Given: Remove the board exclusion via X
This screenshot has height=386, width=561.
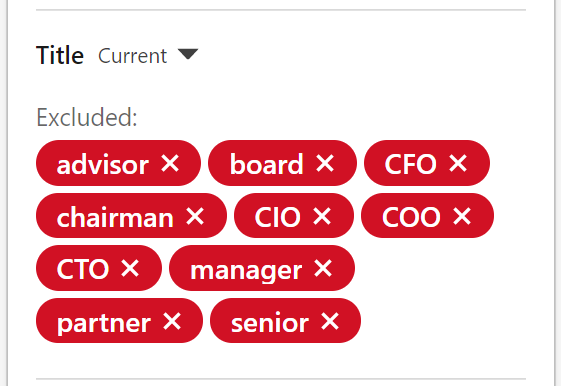Looking at the screenshot, I should pyautogui.click(x=325, y=163).
